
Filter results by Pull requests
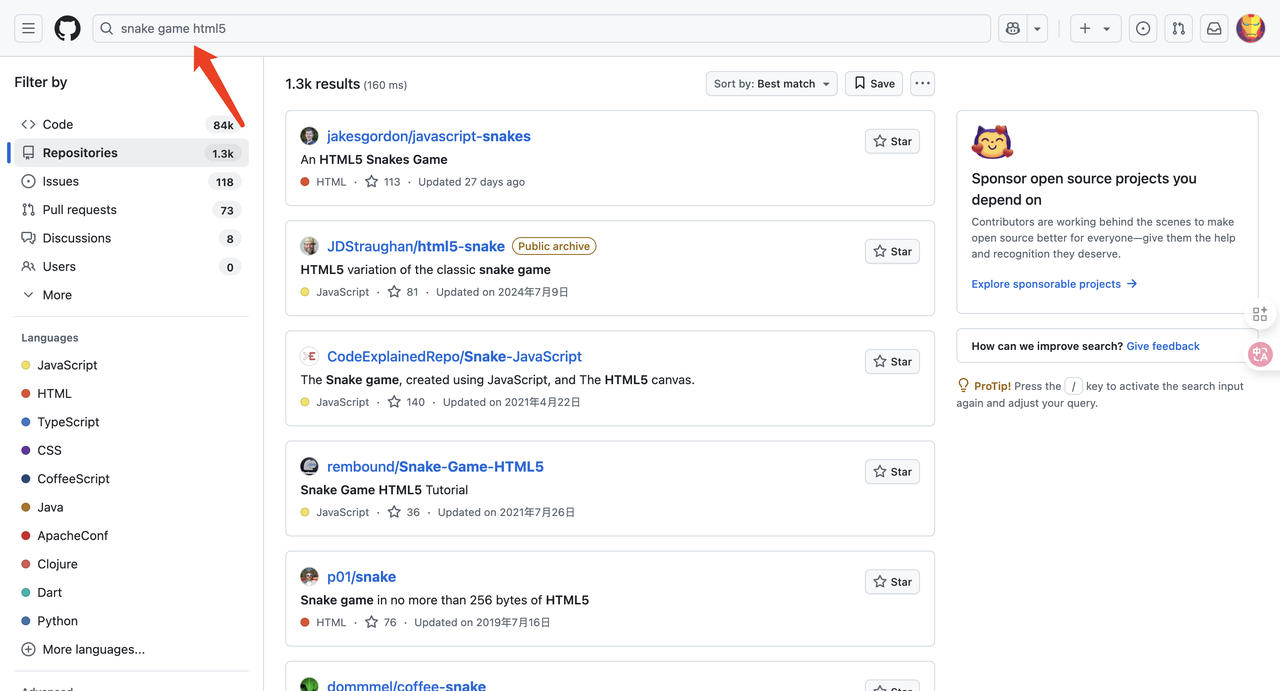coord(79,210)
